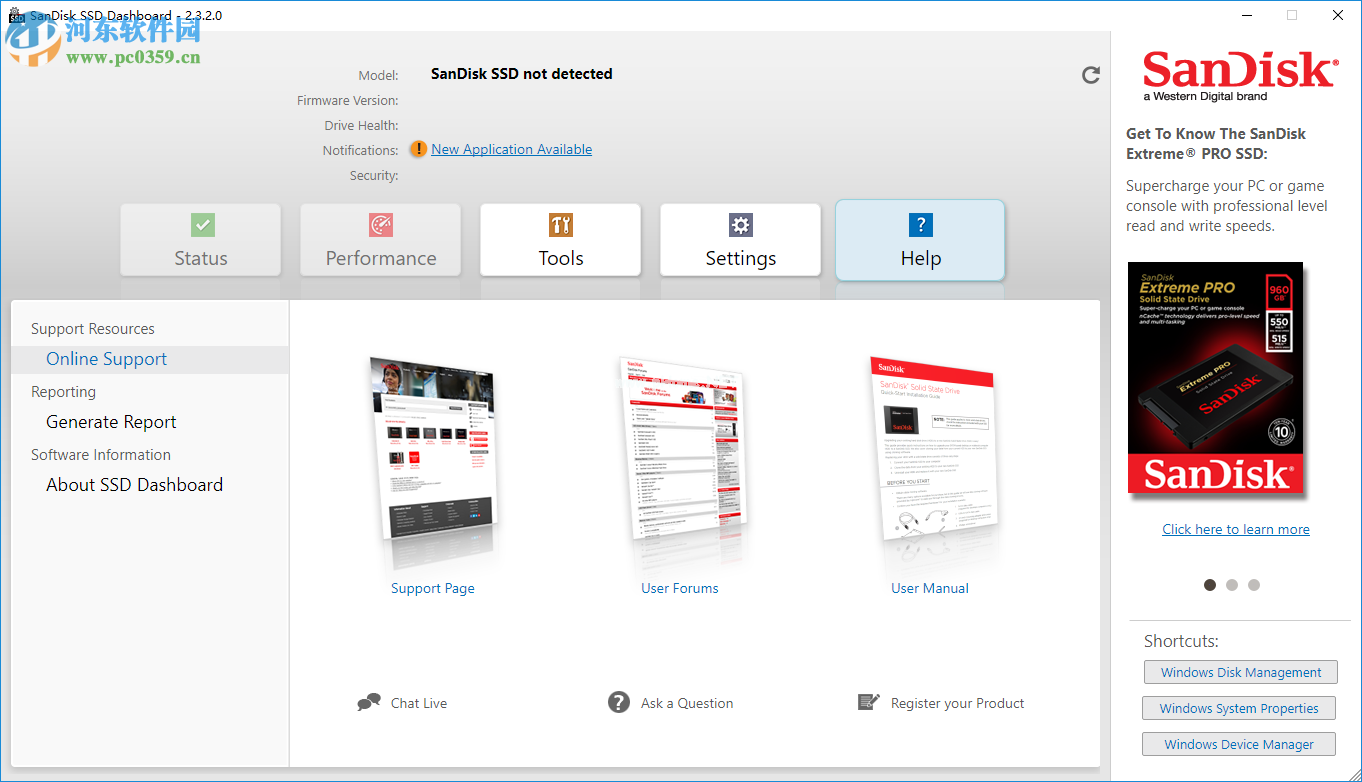Screen dimensions: 1362x782
Task: Click the 'Reporting' section heading
Action: coord(64,392)
